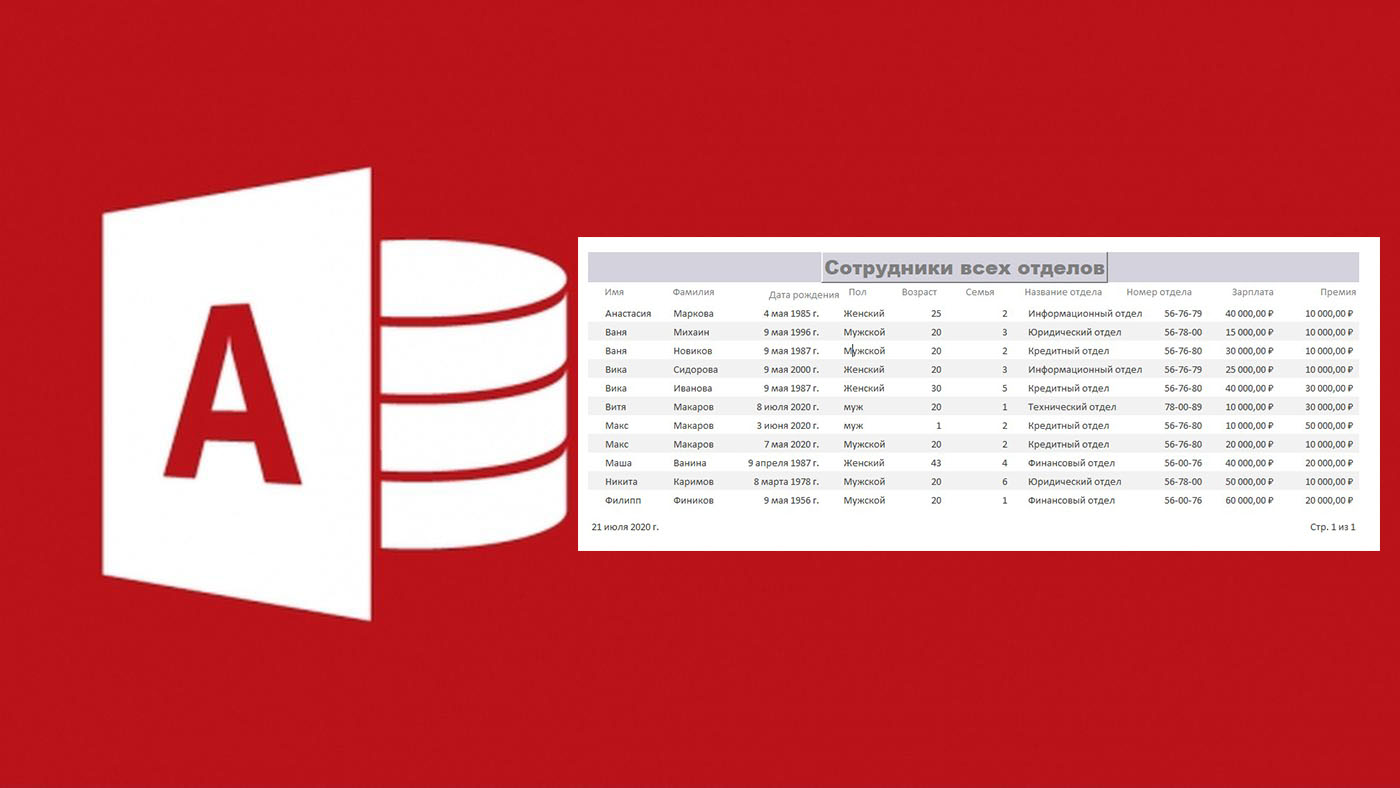The image size is (1400, 788).
Task: Click age '25' in Анастасия row
Action: (936, 313)
